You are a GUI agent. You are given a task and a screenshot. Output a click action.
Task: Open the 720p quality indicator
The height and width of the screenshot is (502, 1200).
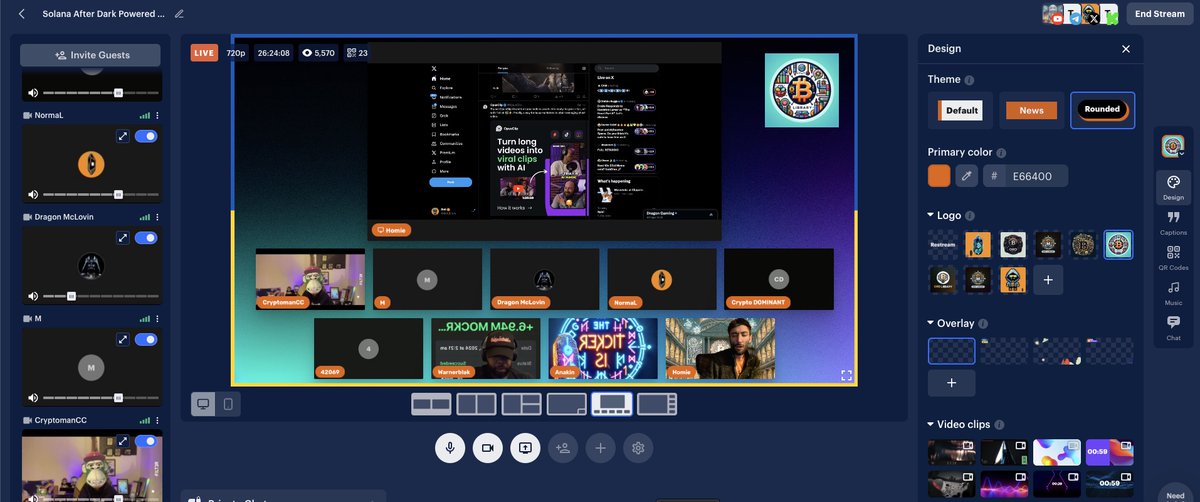(236, 53)
